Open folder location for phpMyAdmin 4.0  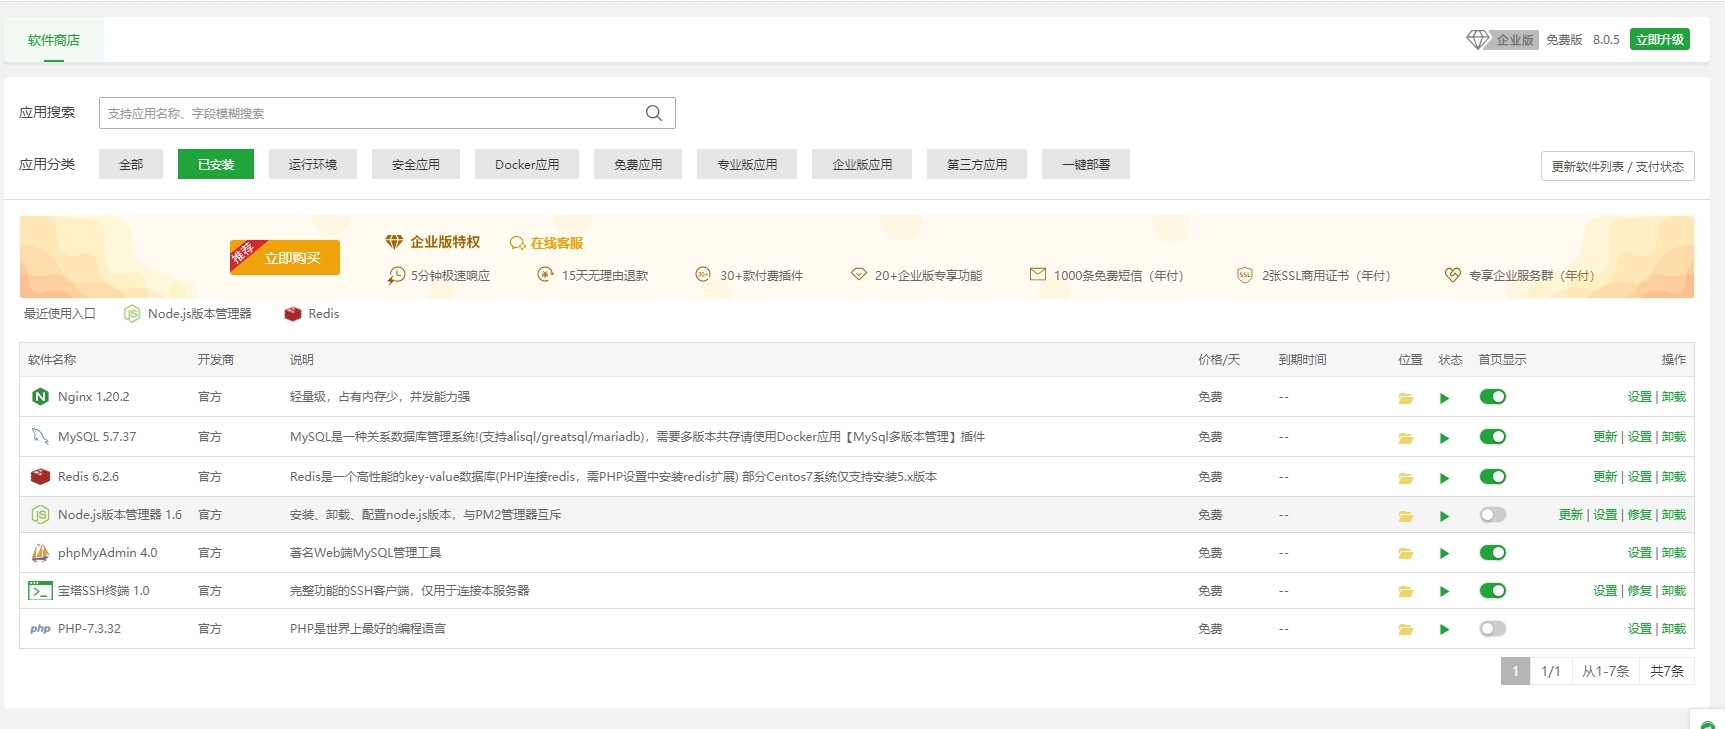pos(1405,554)
